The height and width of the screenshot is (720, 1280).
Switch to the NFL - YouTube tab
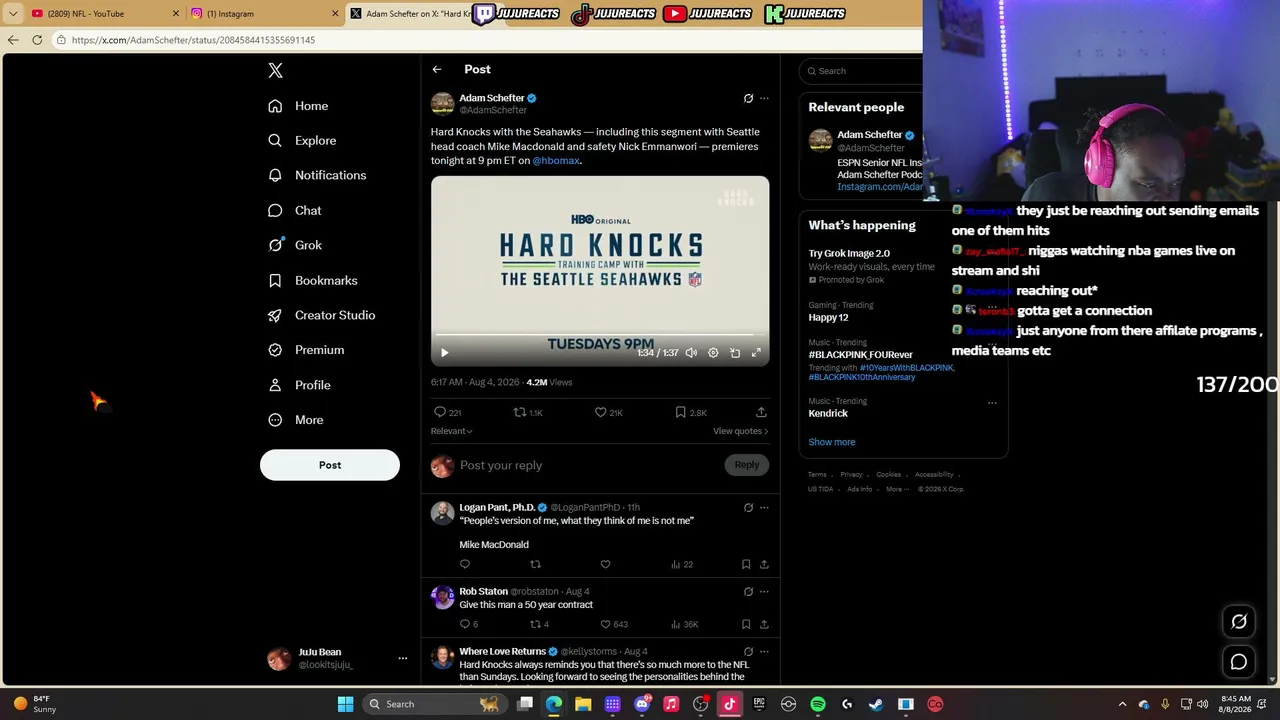[x=105, y=14]
